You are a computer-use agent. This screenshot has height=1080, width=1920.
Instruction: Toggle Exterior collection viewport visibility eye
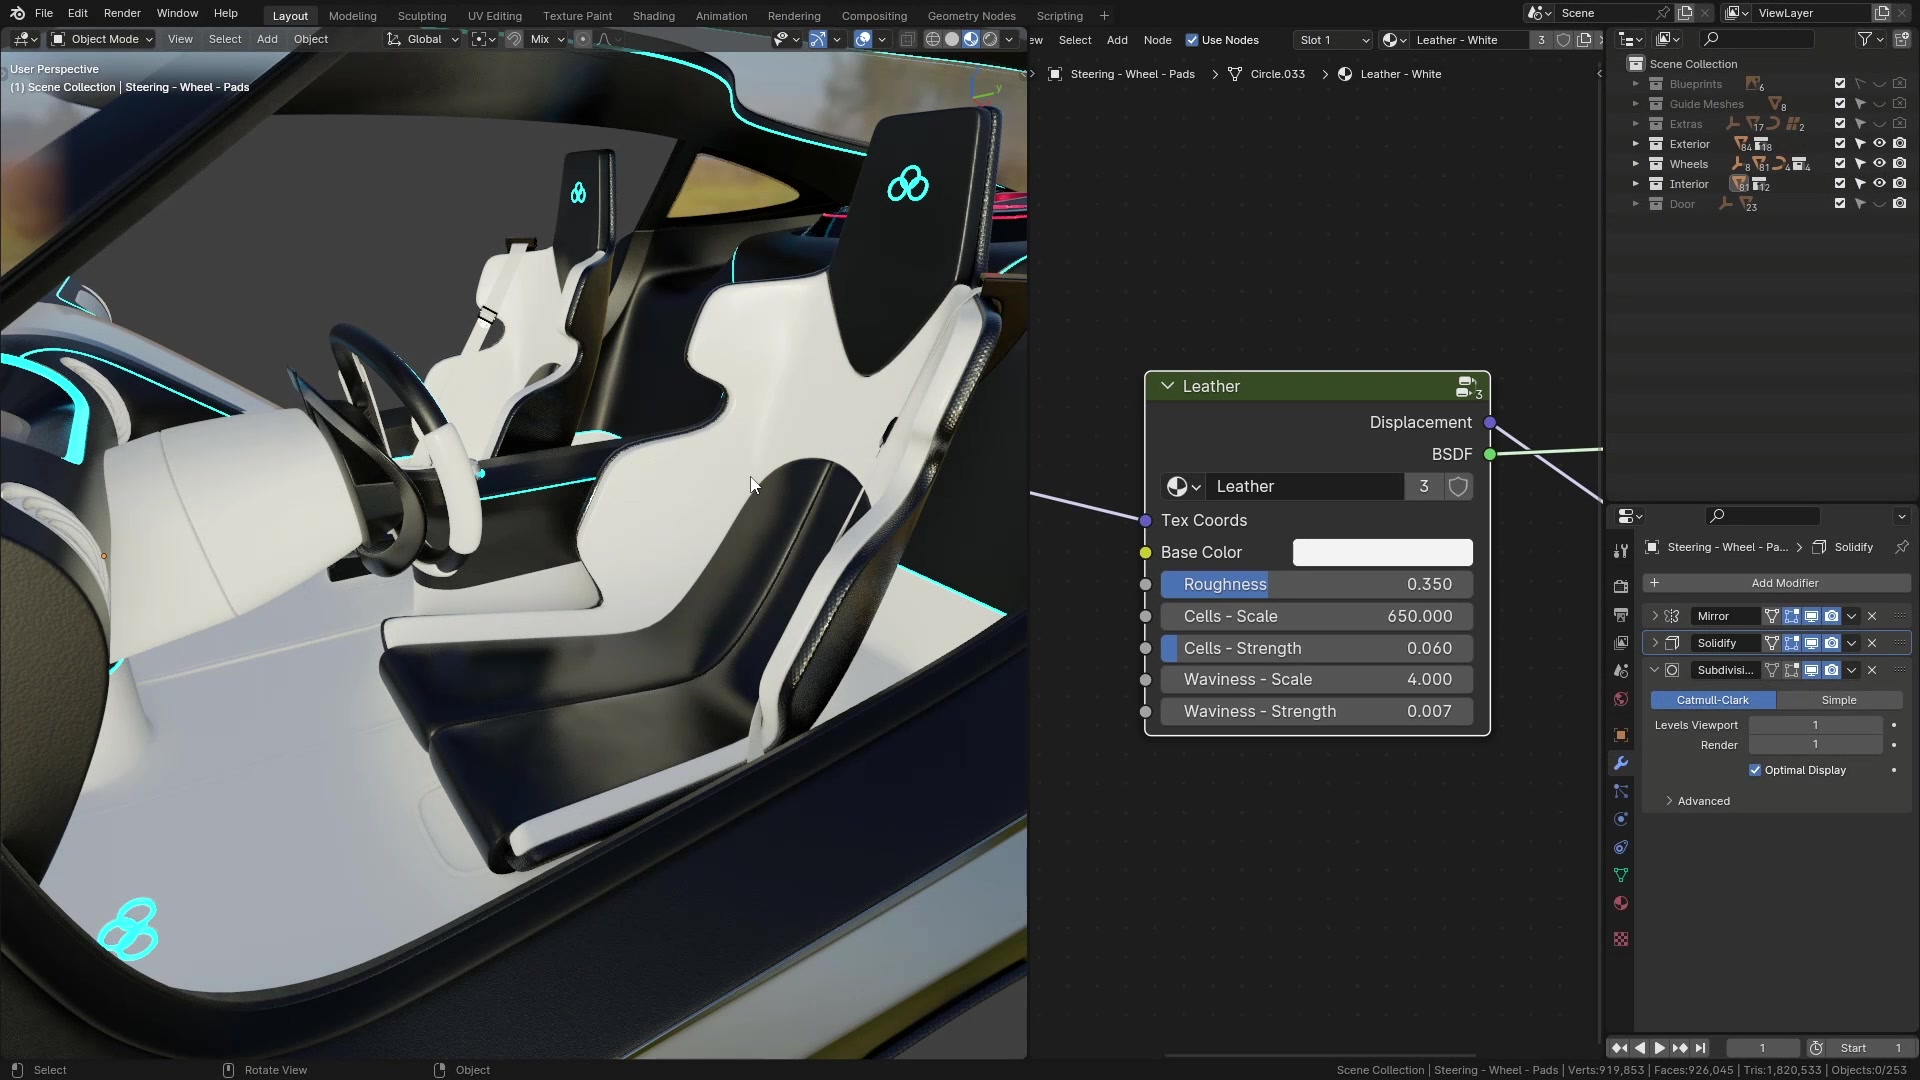(x=1879, y=144)
